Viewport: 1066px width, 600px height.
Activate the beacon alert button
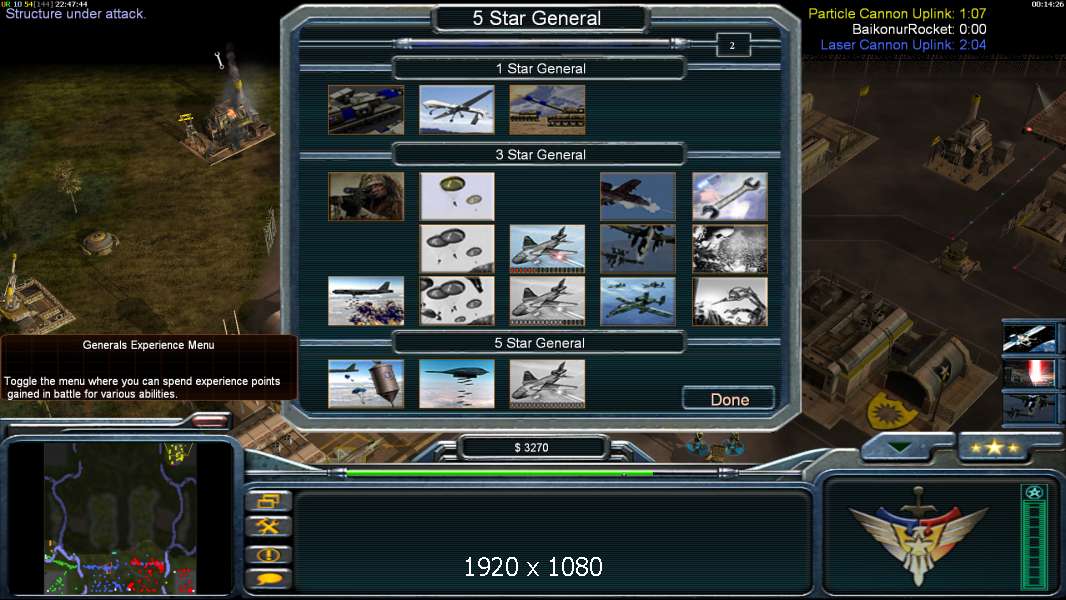(269, 554)
